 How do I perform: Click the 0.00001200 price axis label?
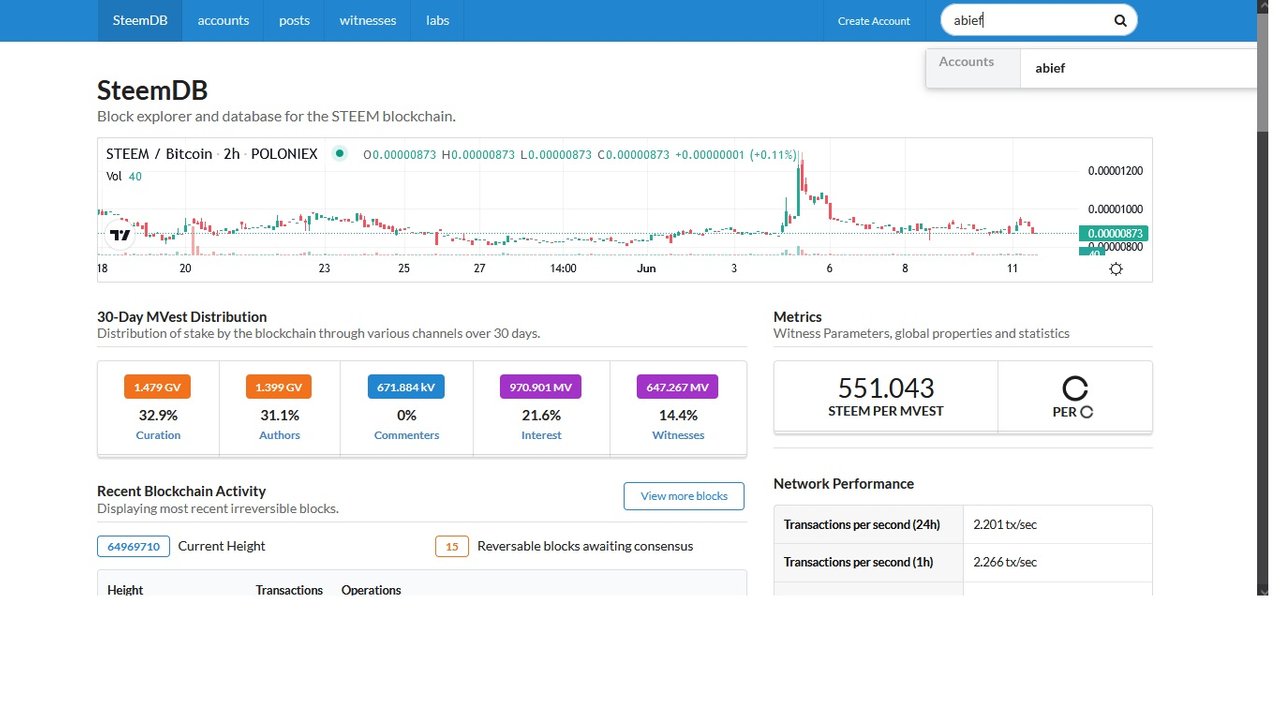[1115, 171]
